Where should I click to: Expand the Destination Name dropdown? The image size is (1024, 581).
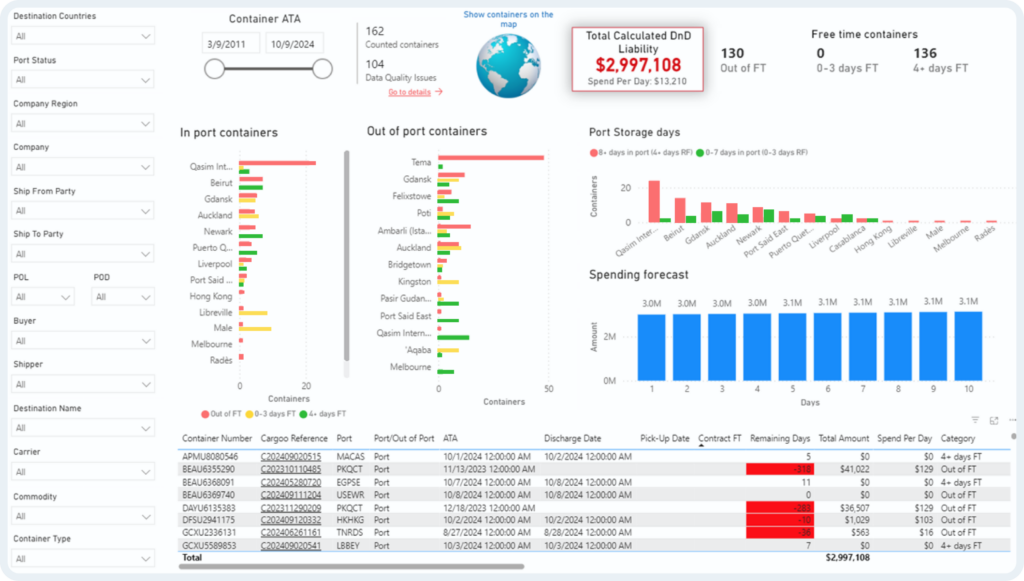[x=83, y=428]
